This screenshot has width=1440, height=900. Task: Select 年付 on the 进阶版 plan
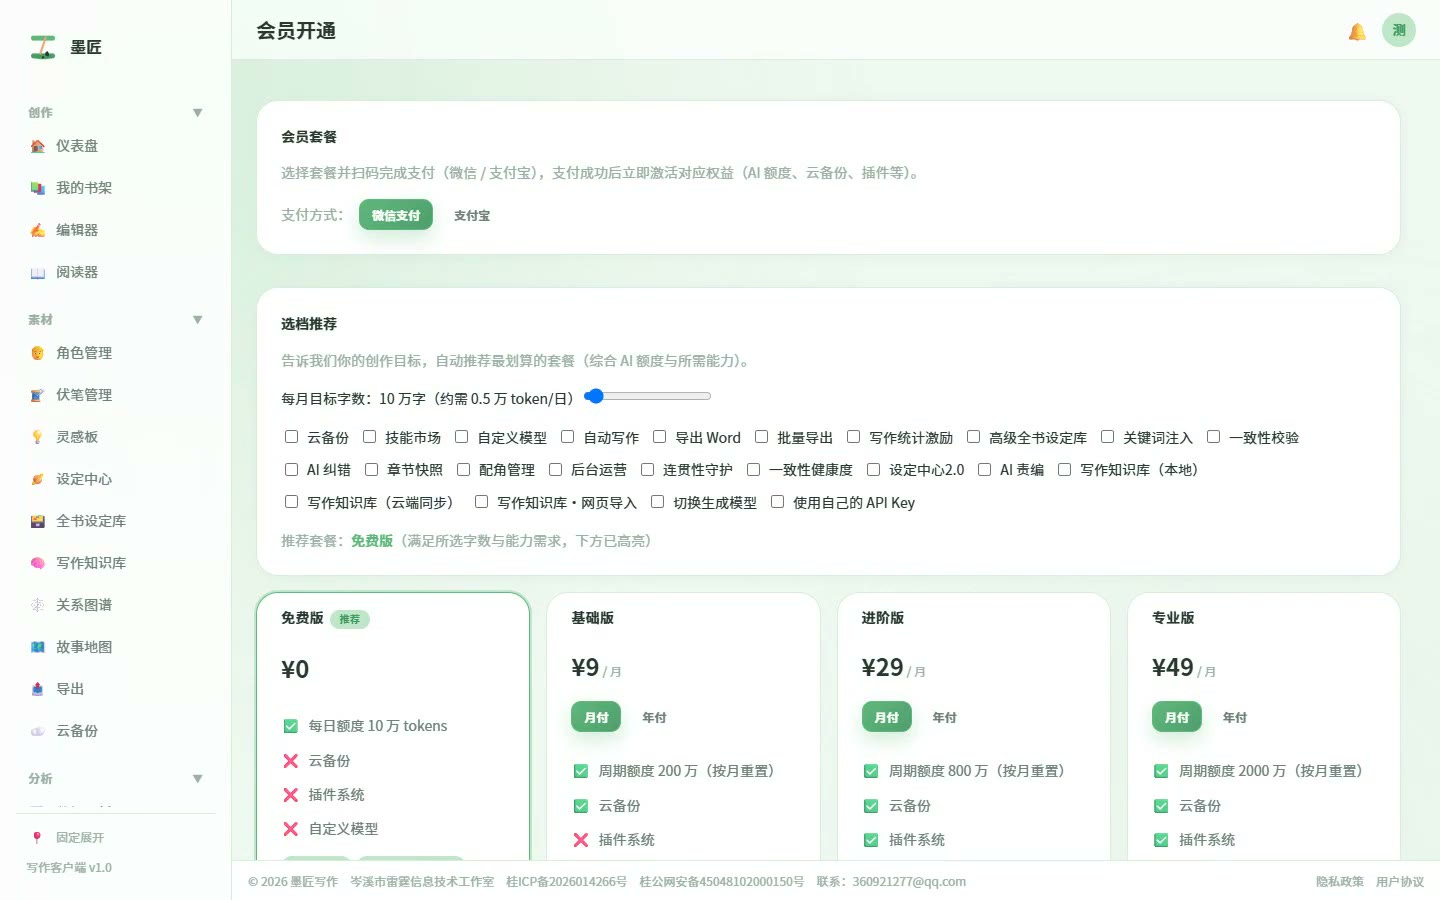point(944,717)
